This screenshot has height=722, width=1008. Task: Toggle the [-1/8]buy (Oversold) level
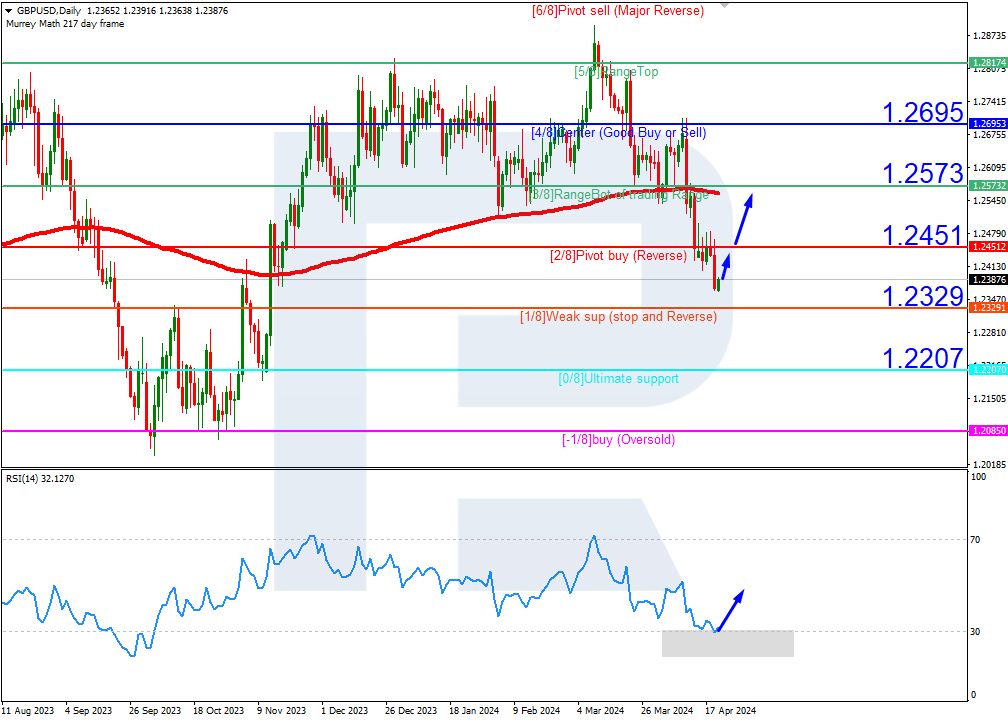coord(617,439)
